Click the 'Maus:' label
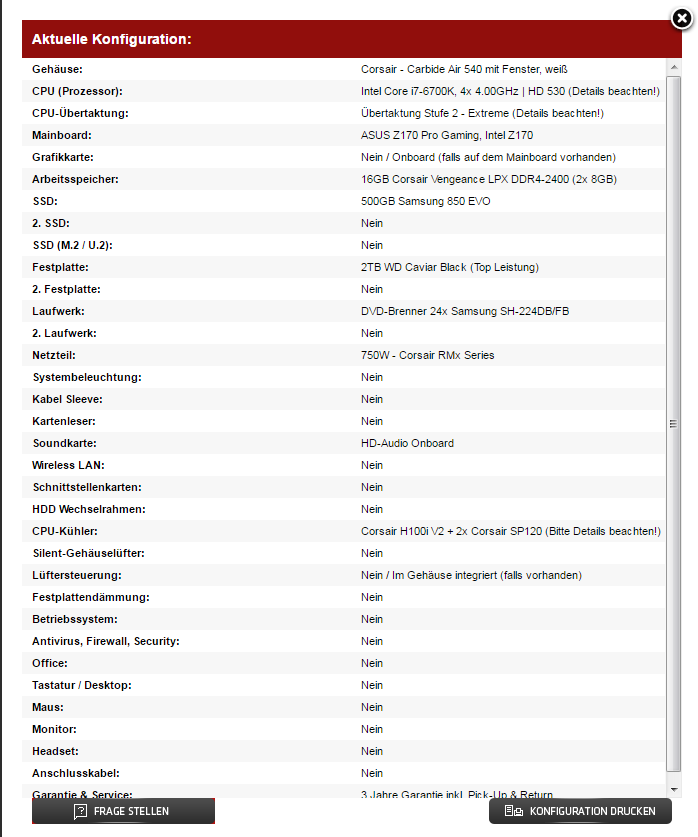The width and height of the screenshot is (698, 837). [x=47, y=707]
